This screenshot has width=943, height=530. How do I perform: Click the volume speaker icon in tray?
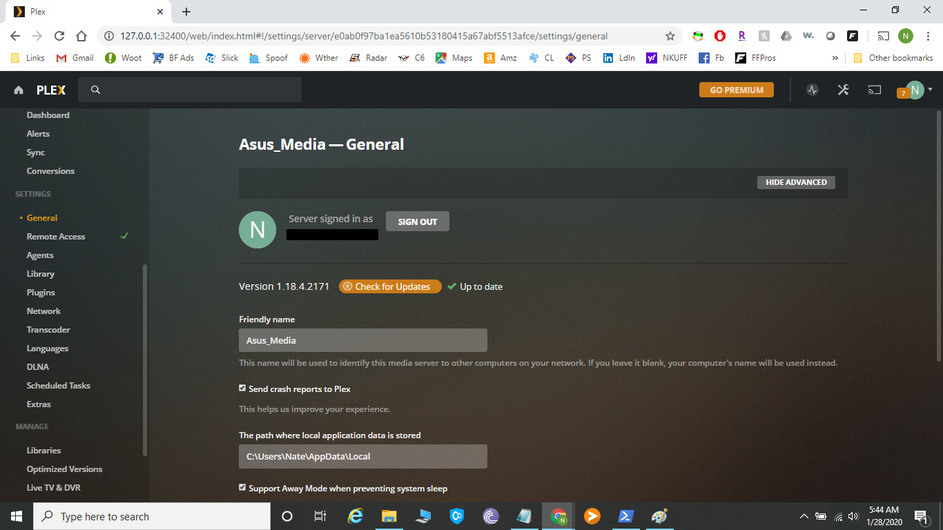(x=853, y=516)
